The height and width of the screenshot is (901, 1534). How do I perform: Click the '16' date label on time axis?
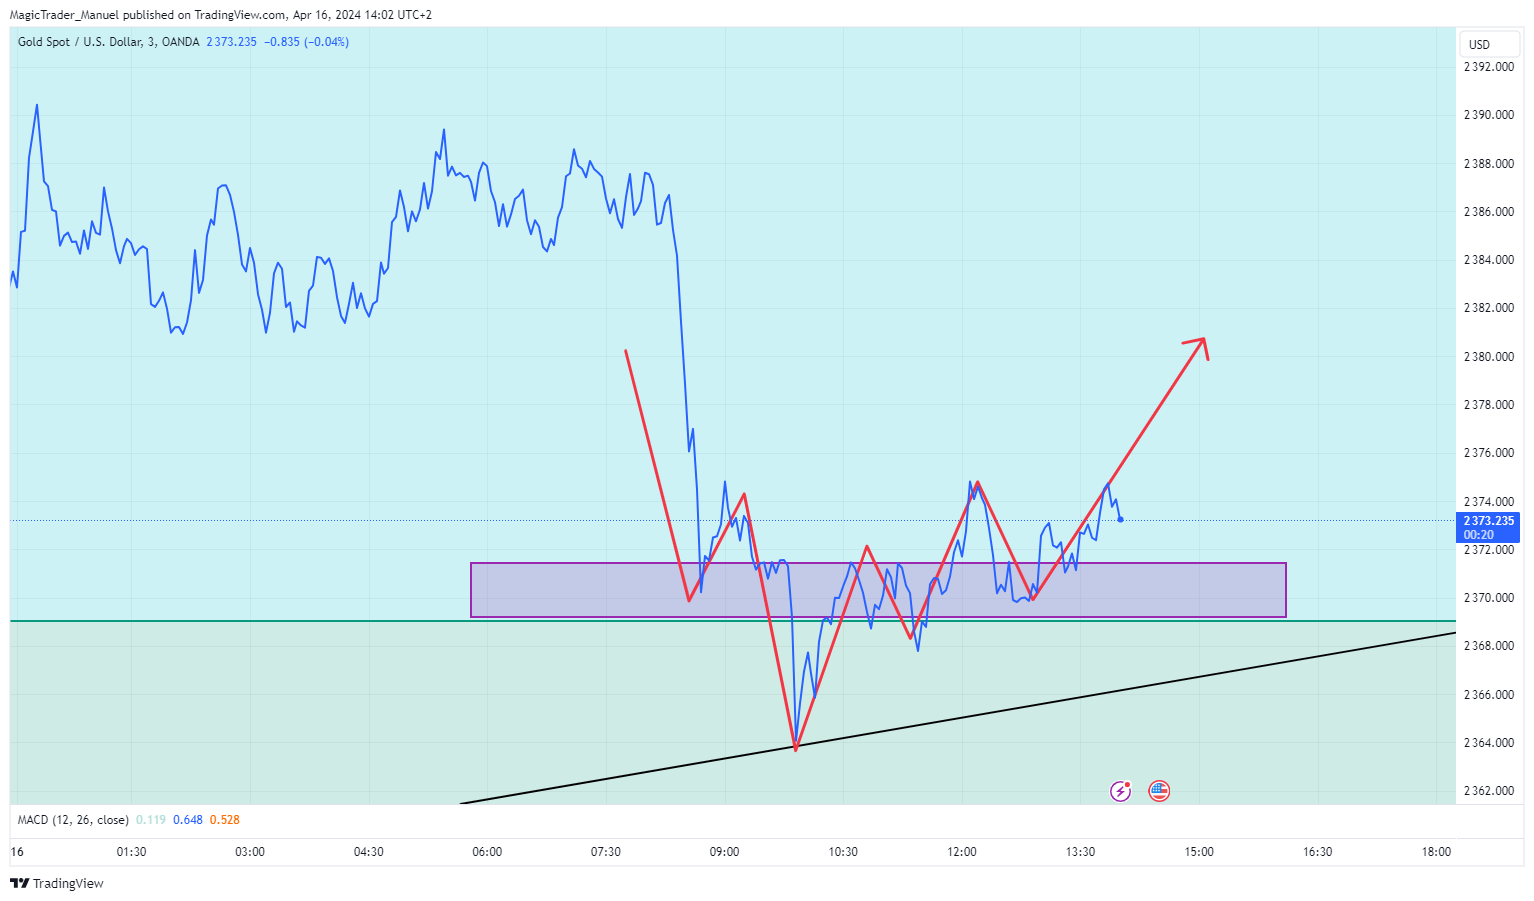coord(17,852)
